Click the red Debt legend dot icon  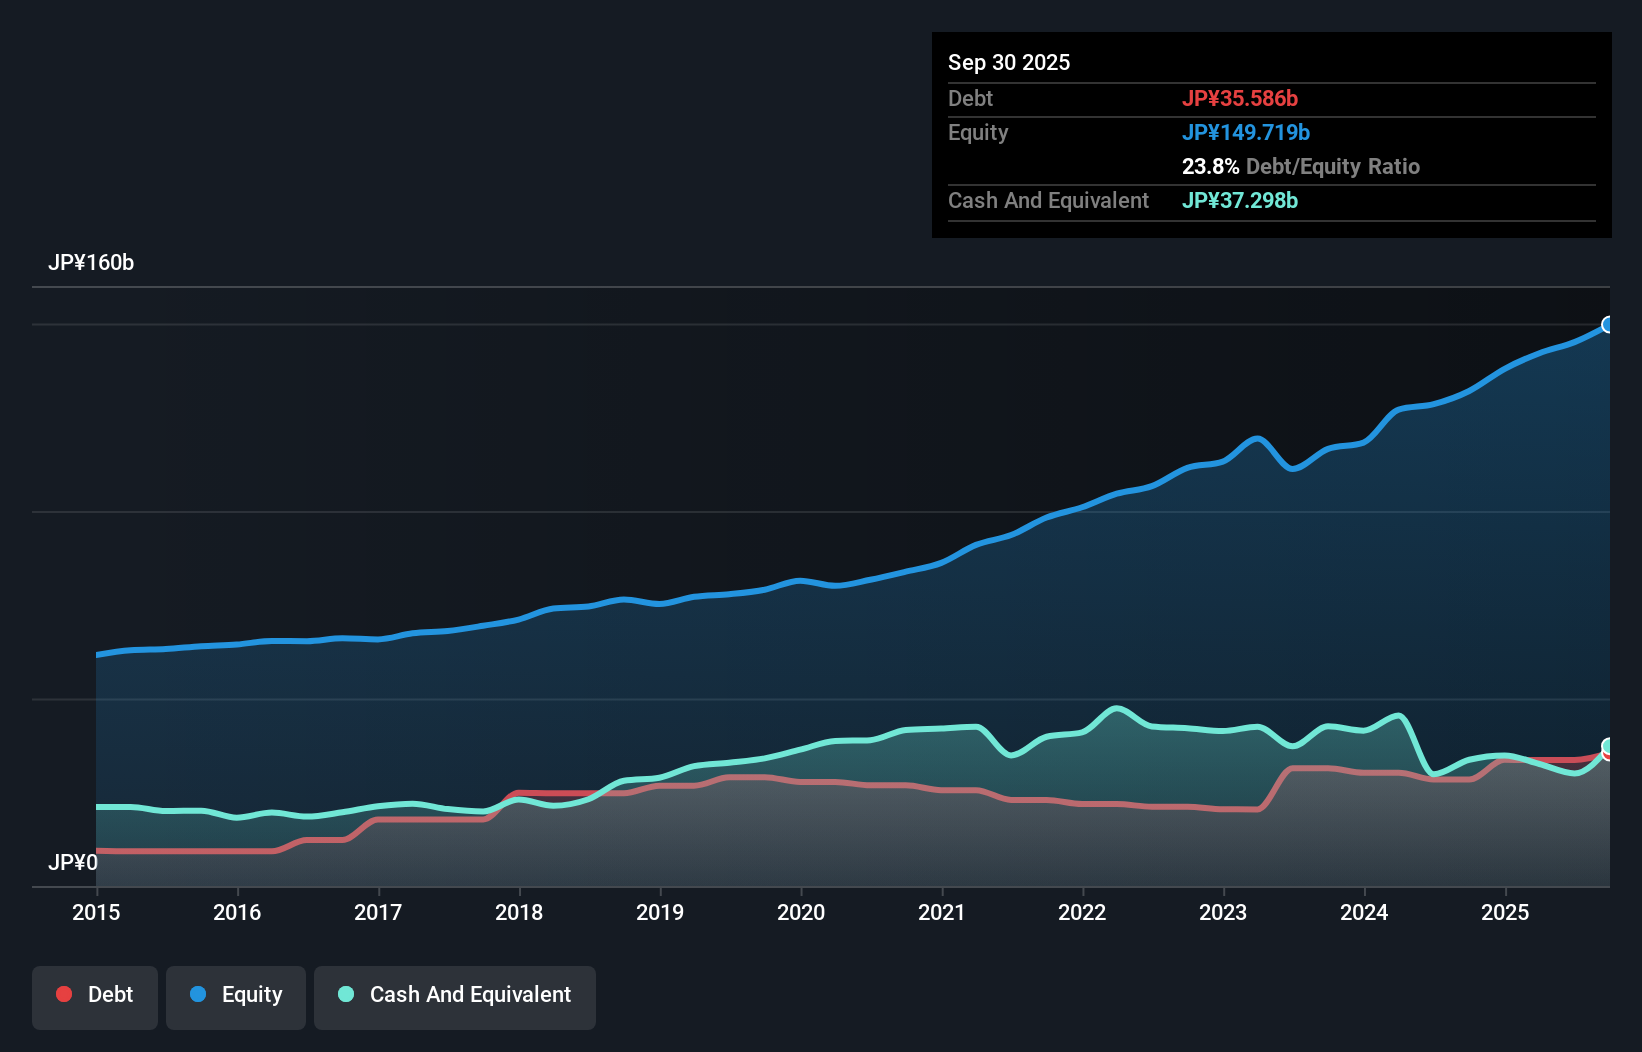click(62, 994)
